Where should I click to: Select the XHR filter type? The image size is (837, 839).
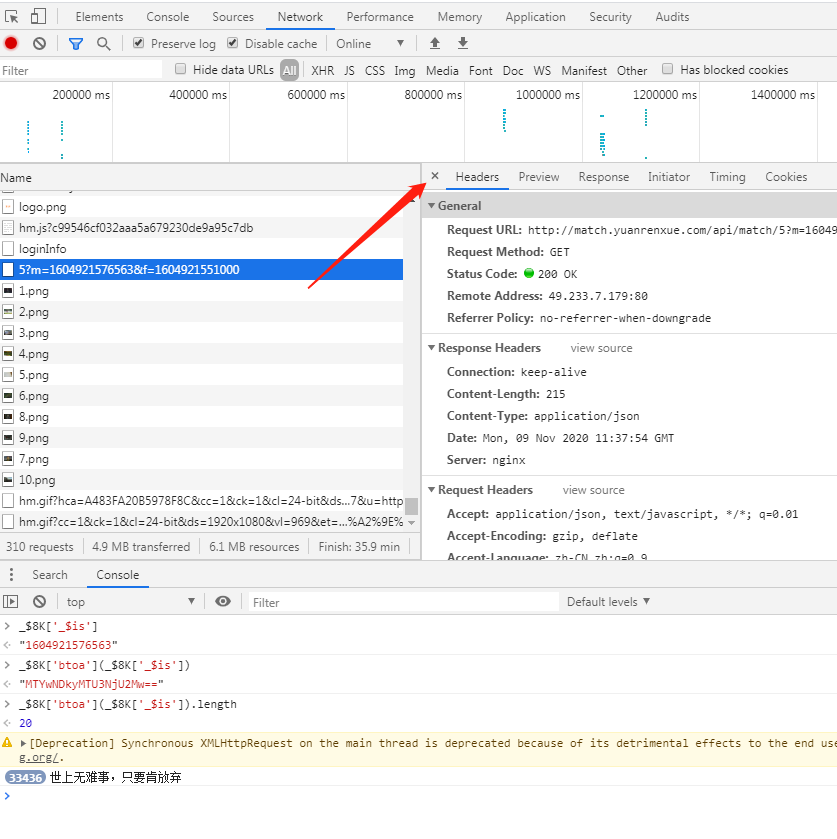pyautogui.click(x=322, y=70)
